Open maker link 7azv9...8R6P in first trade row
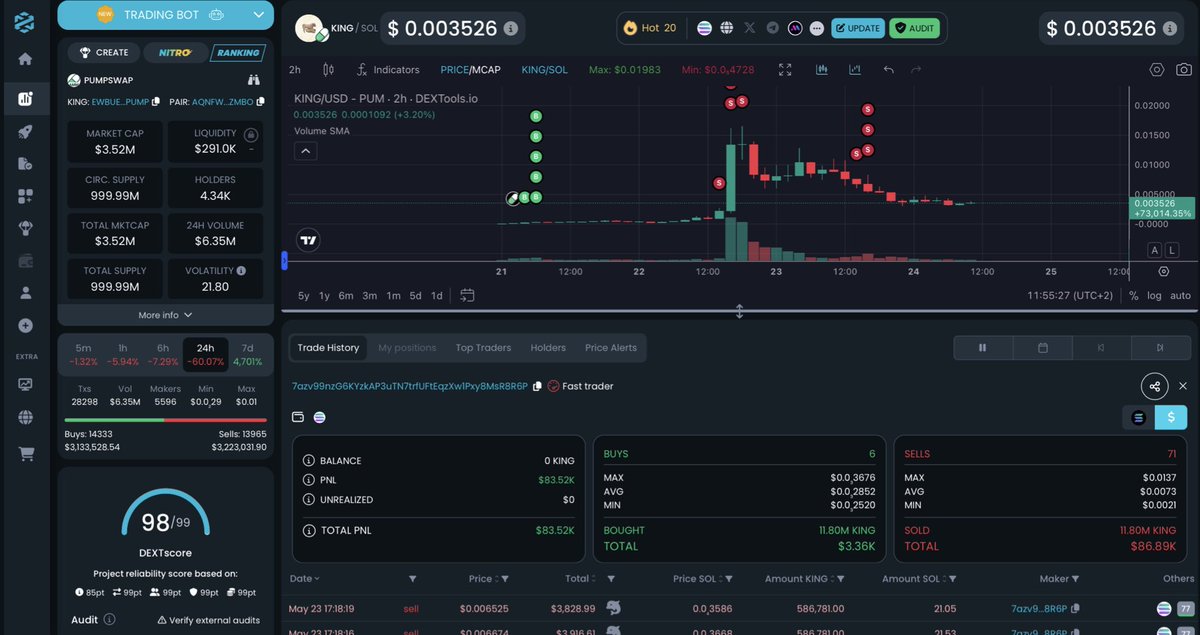The height and width of the screenshot is (635, 1200). click(x=1040, y=608)
